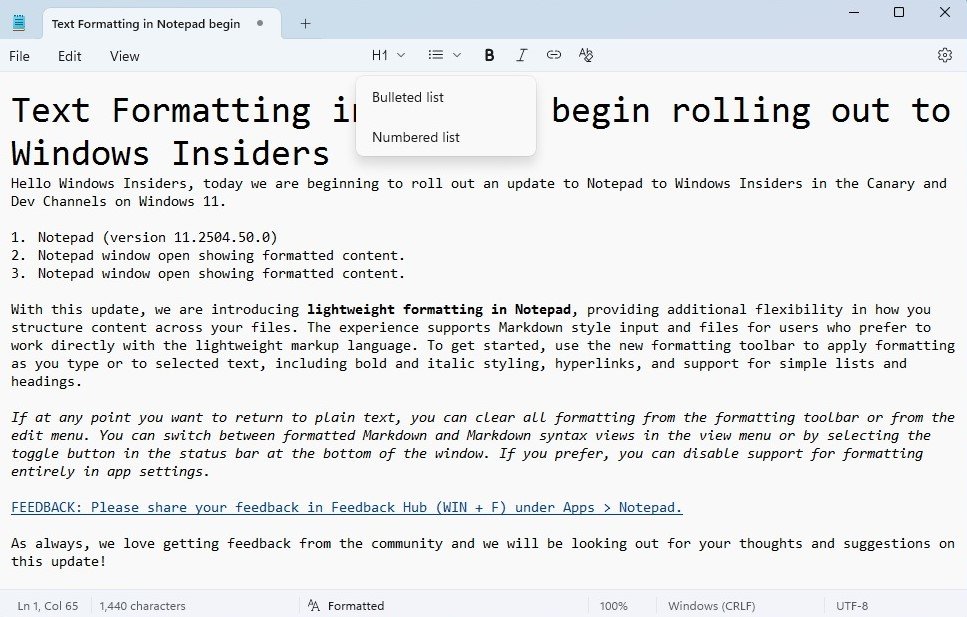Choose Numbered list option

[446, 138]
